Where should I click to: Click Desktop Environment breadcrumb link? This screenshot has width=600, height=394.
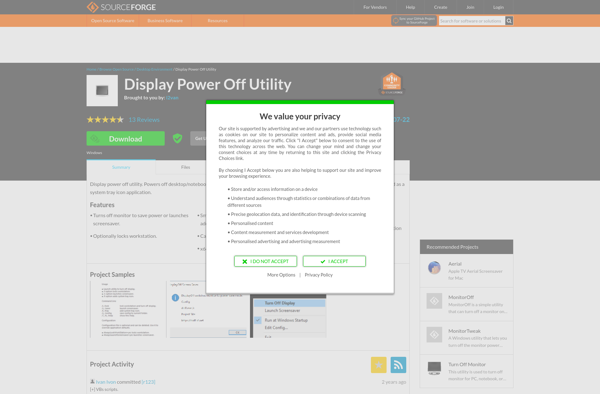[x=154, y=69]
